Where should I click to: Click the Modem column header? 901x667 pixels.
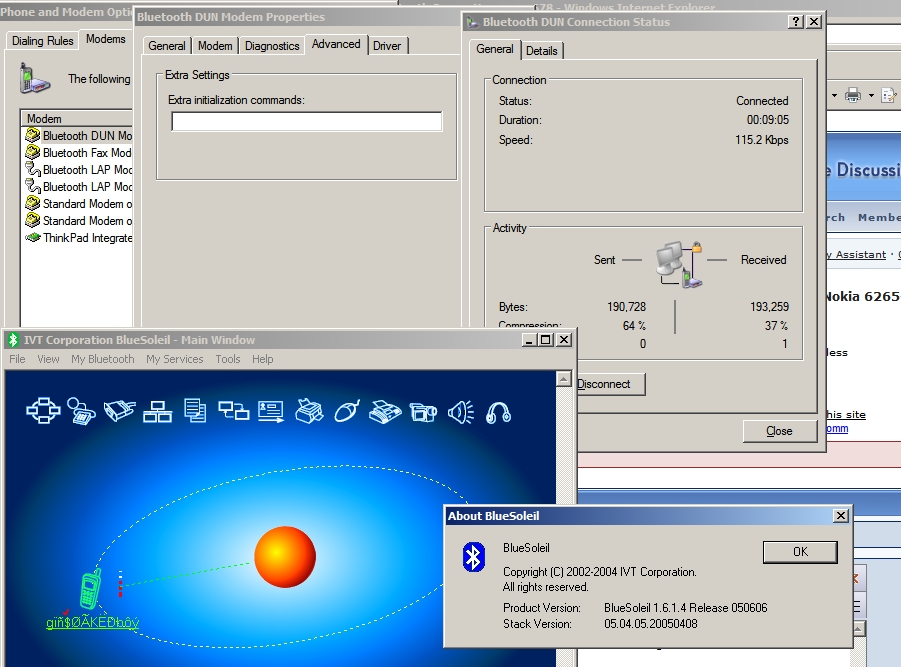pyautogui.click(x=76, y=118)
